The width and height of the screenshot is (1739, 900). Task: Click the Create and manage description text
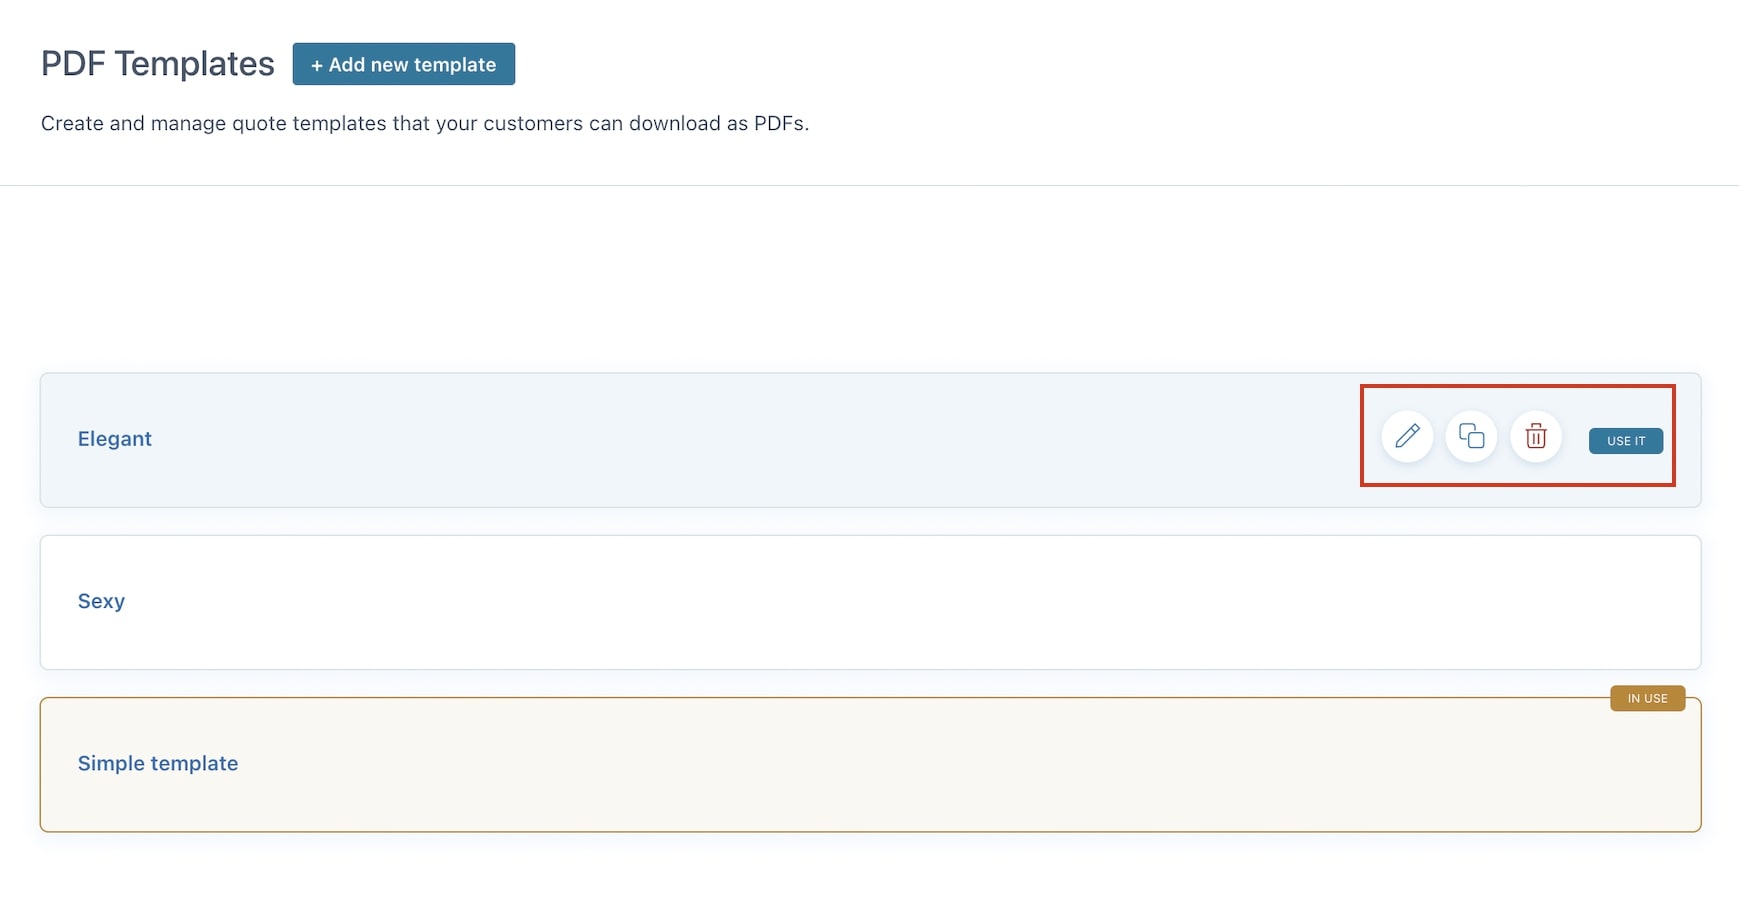[425, 123]
